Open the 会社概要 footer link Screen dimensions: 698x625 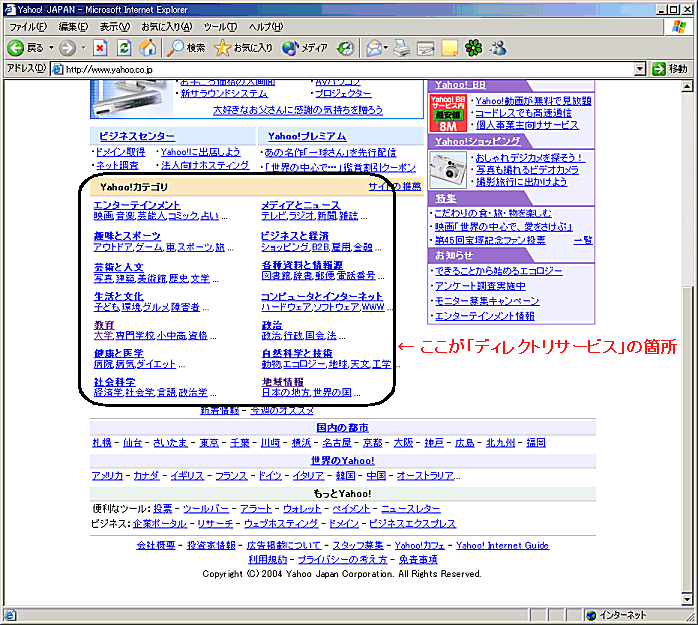156,545
